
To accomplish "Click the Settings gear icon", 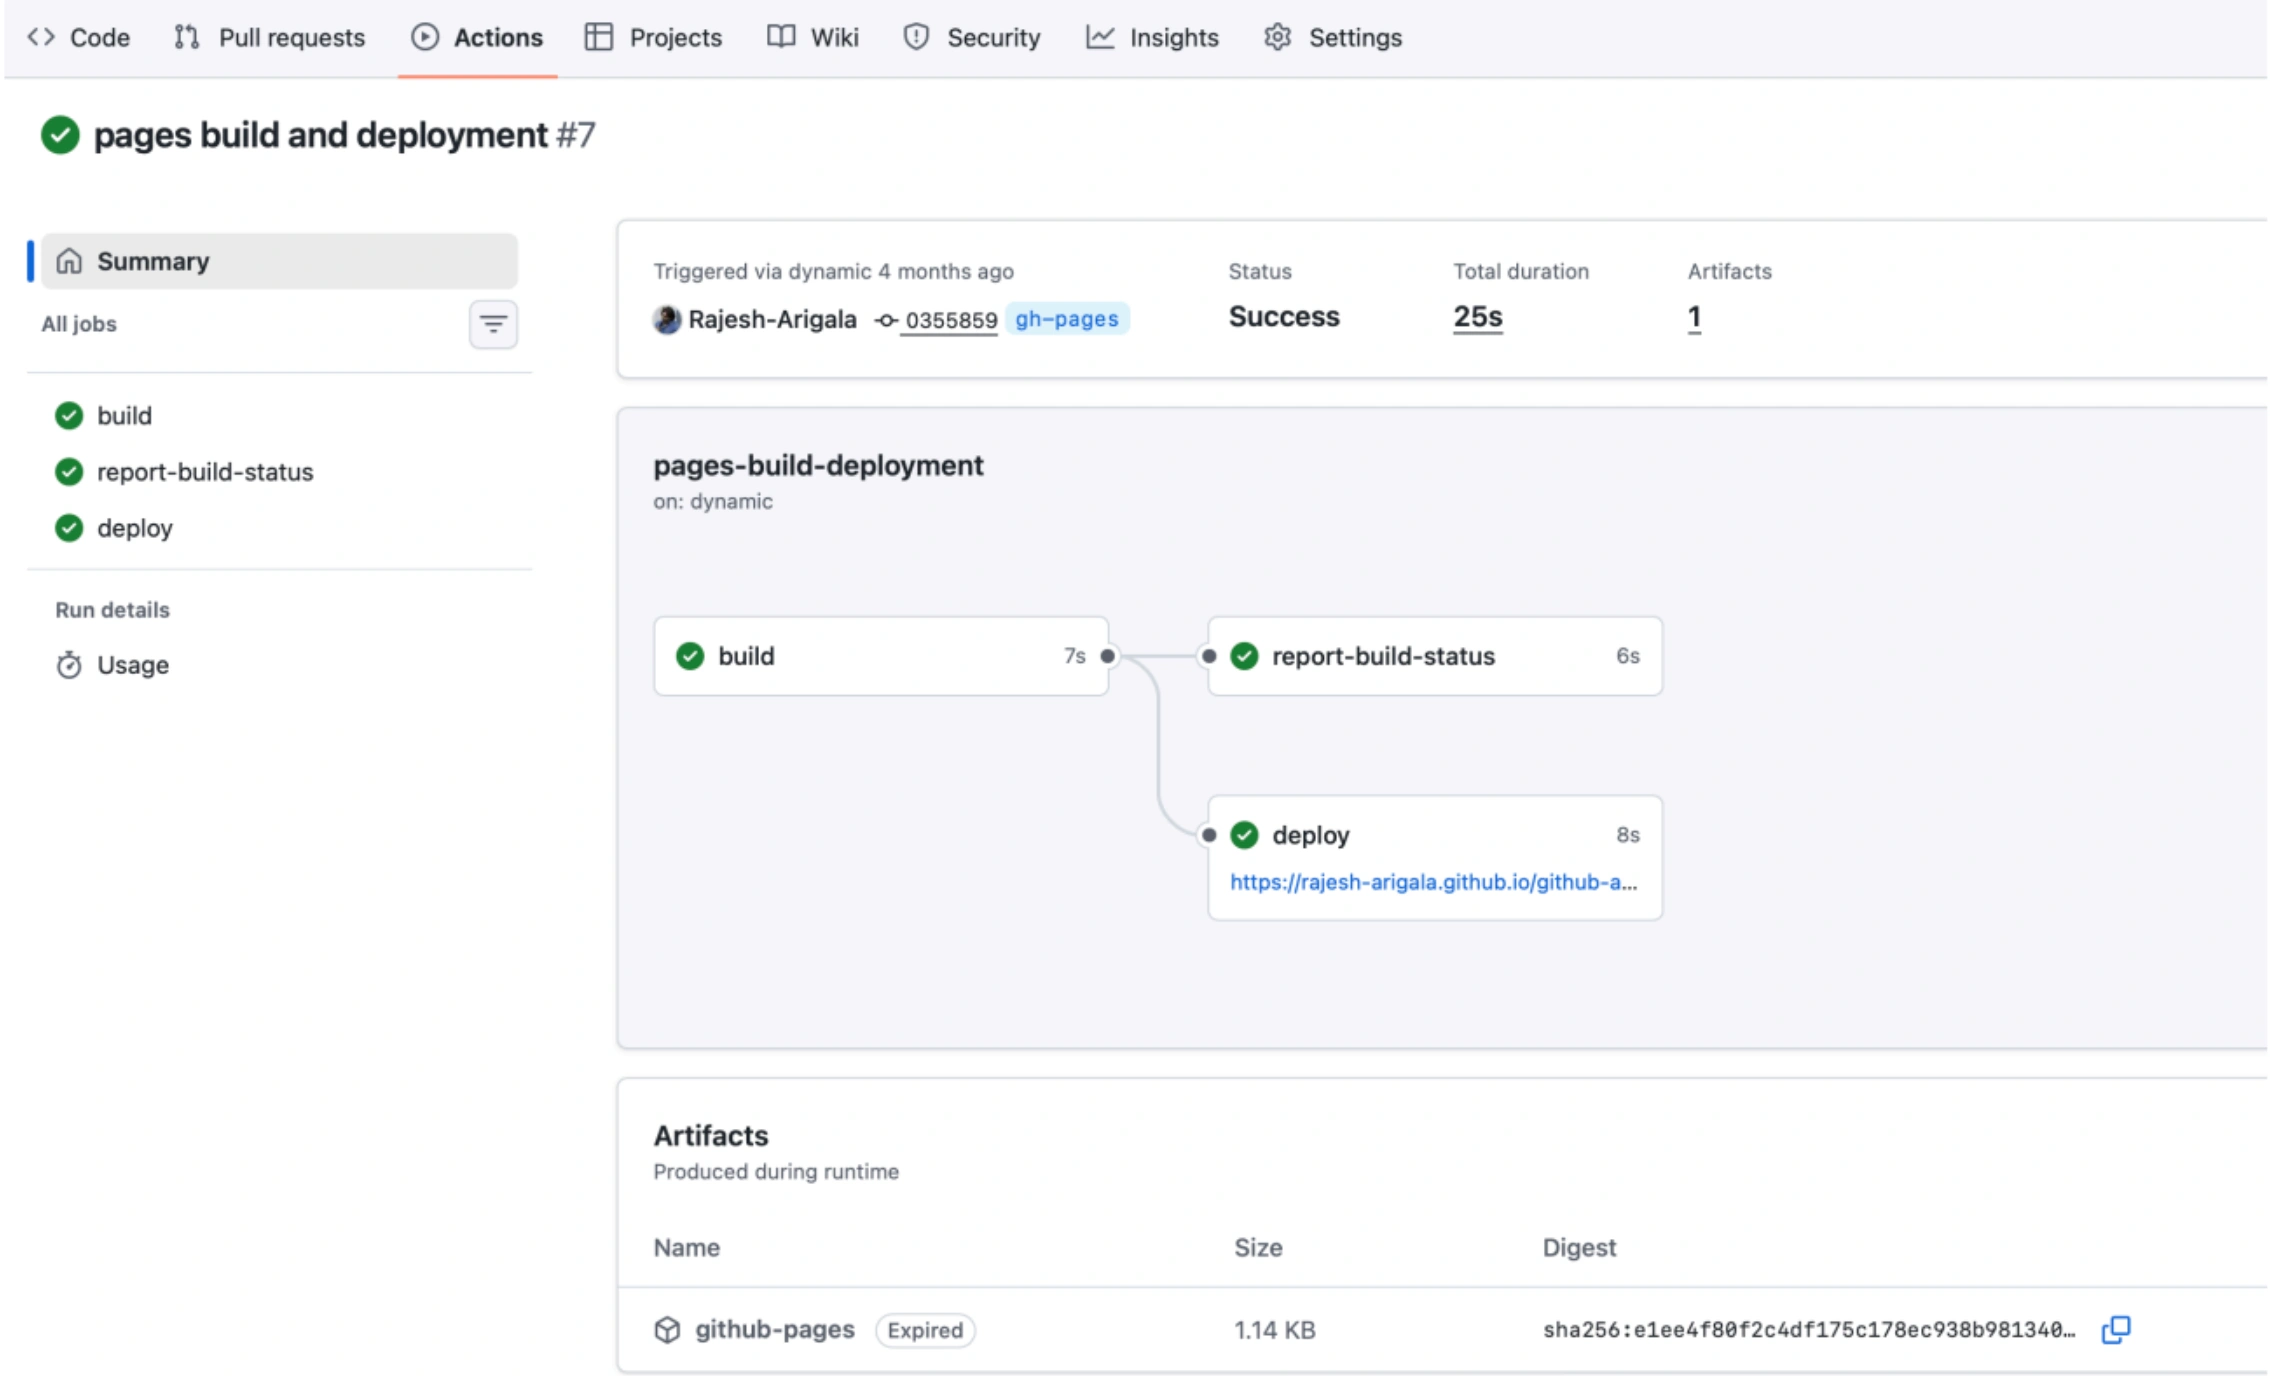I will (1278, 38).
